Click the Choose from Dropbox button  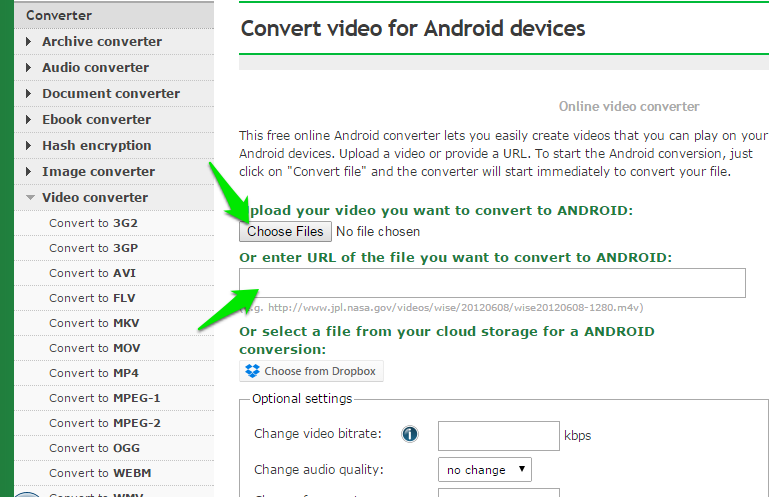point(311,371)
